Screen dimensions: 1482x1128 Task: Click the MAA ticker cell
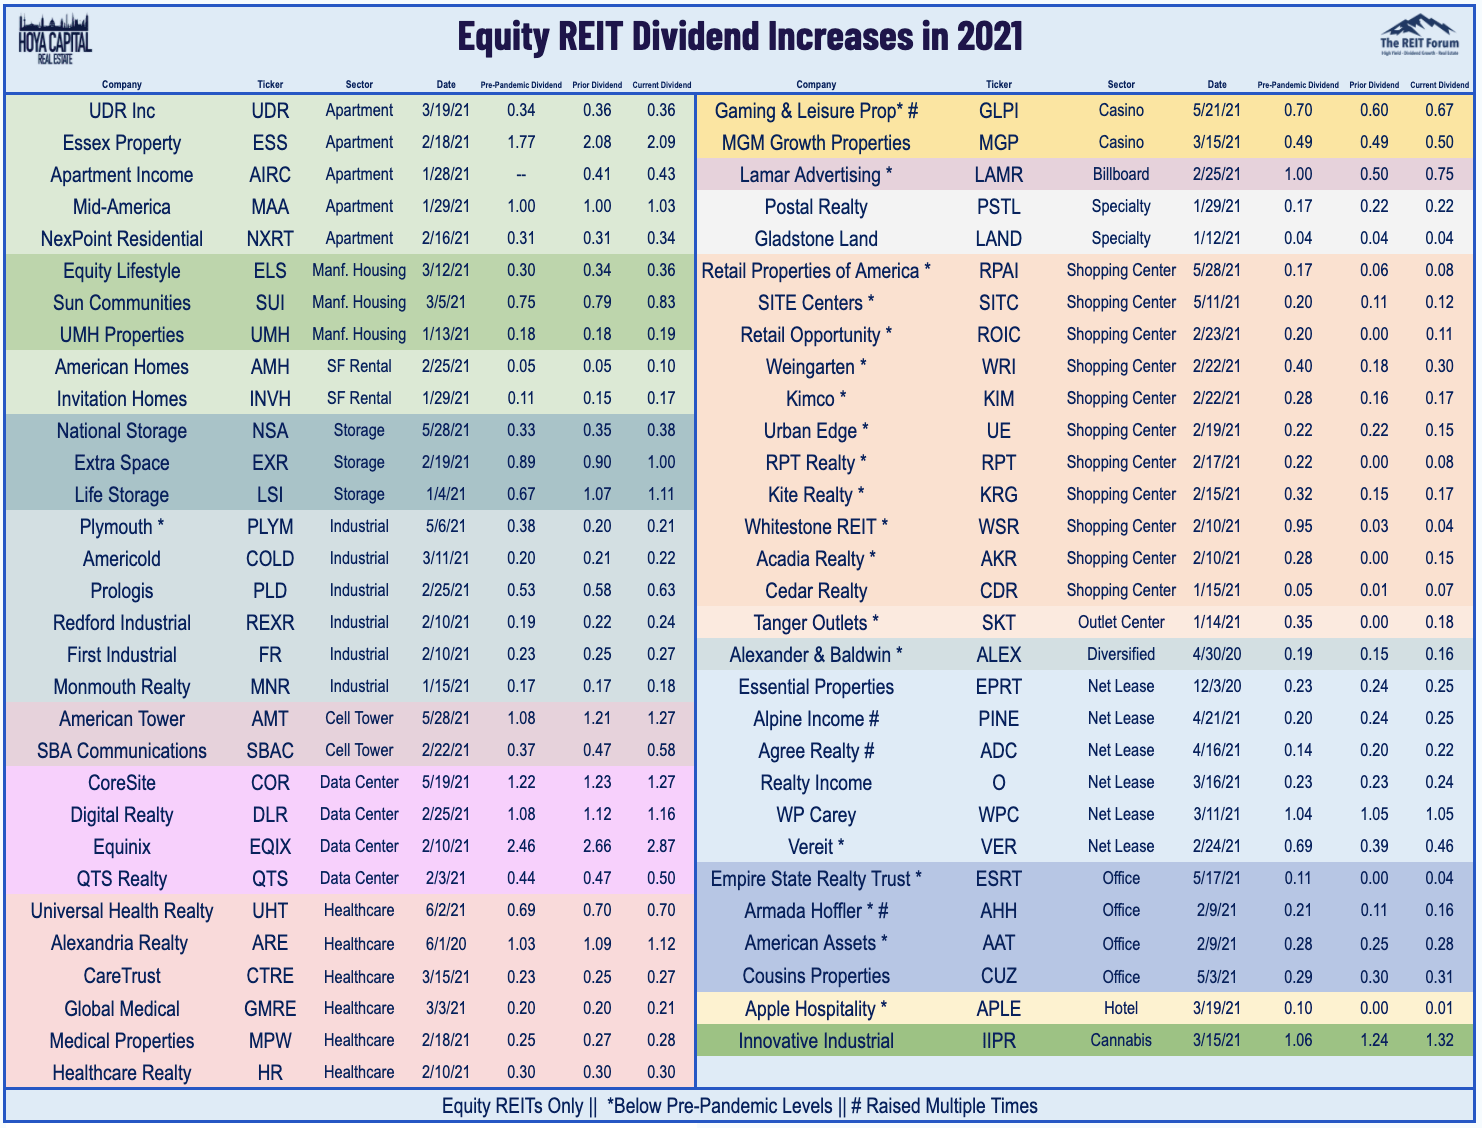(270, 207)
